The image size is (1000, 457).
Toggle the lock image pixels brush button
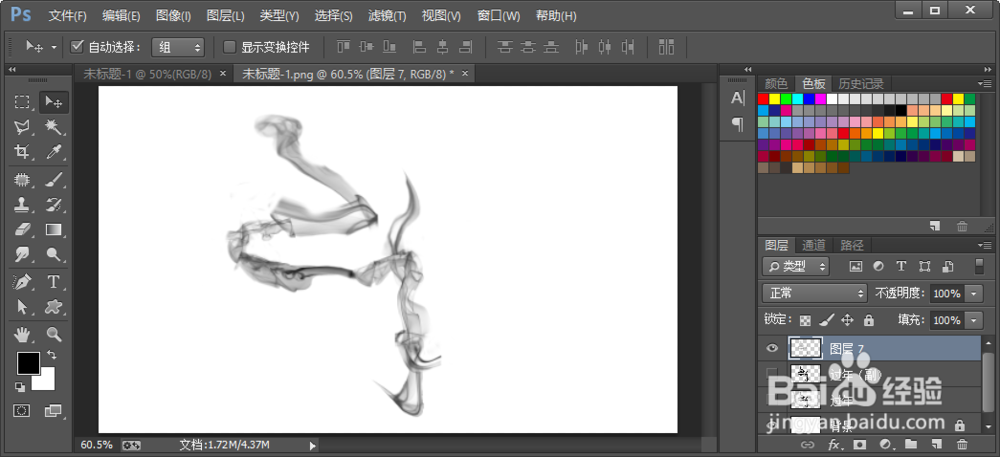827,319
